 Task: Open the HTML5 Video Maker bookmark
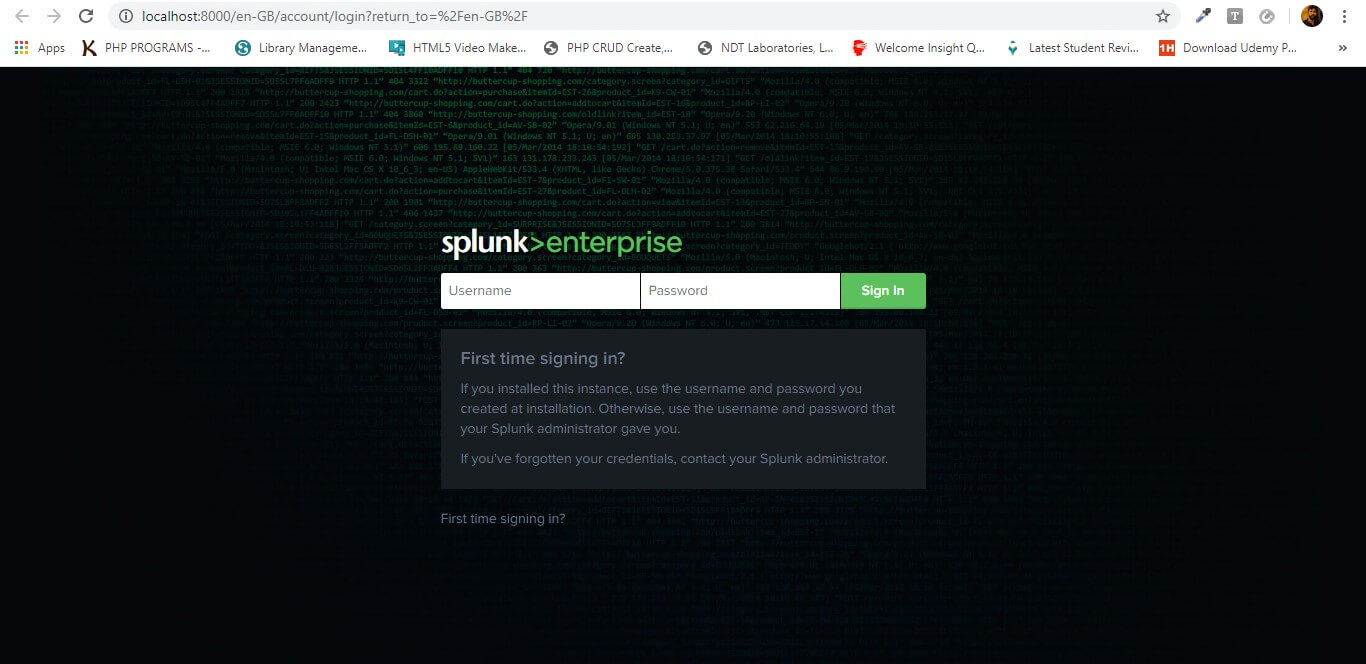pyautogui.click(x=457, y=47)
